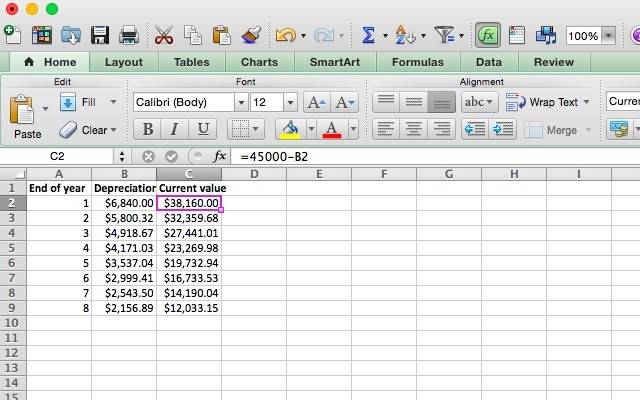Sort data with the A-Z sort icon
This screenshot has width=640, height=400.
click(x=405, y=35)
